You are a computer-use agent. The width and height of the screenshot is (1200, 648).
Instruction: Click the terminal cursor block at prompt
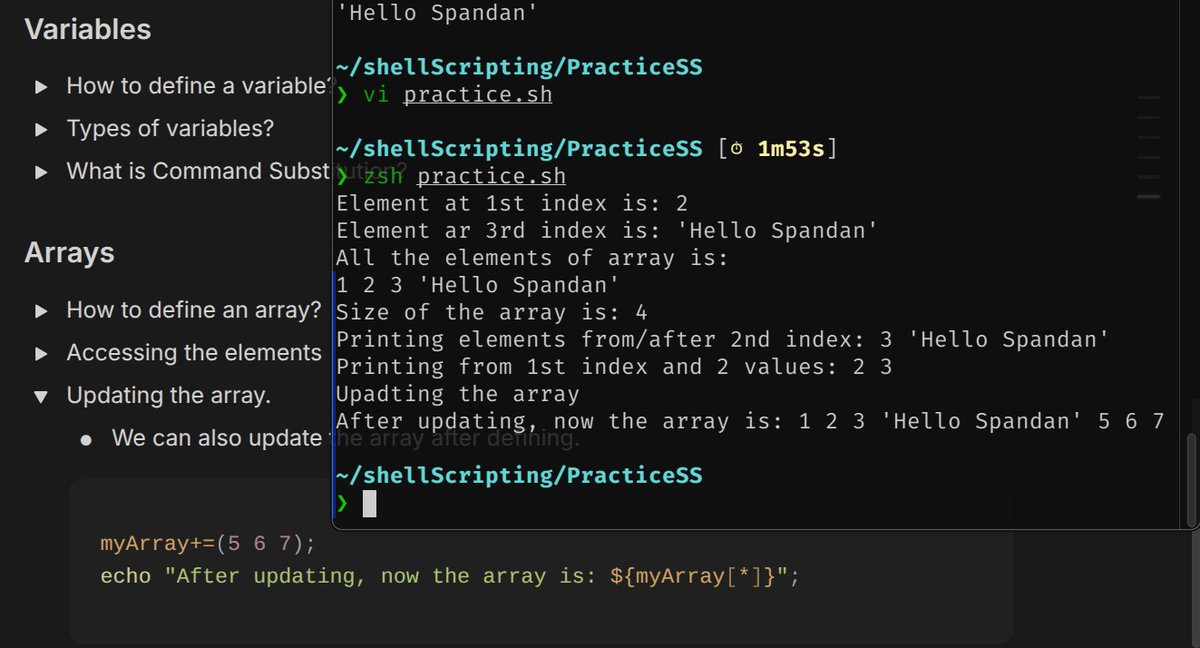pyautogui.click(x=369, y=504)
